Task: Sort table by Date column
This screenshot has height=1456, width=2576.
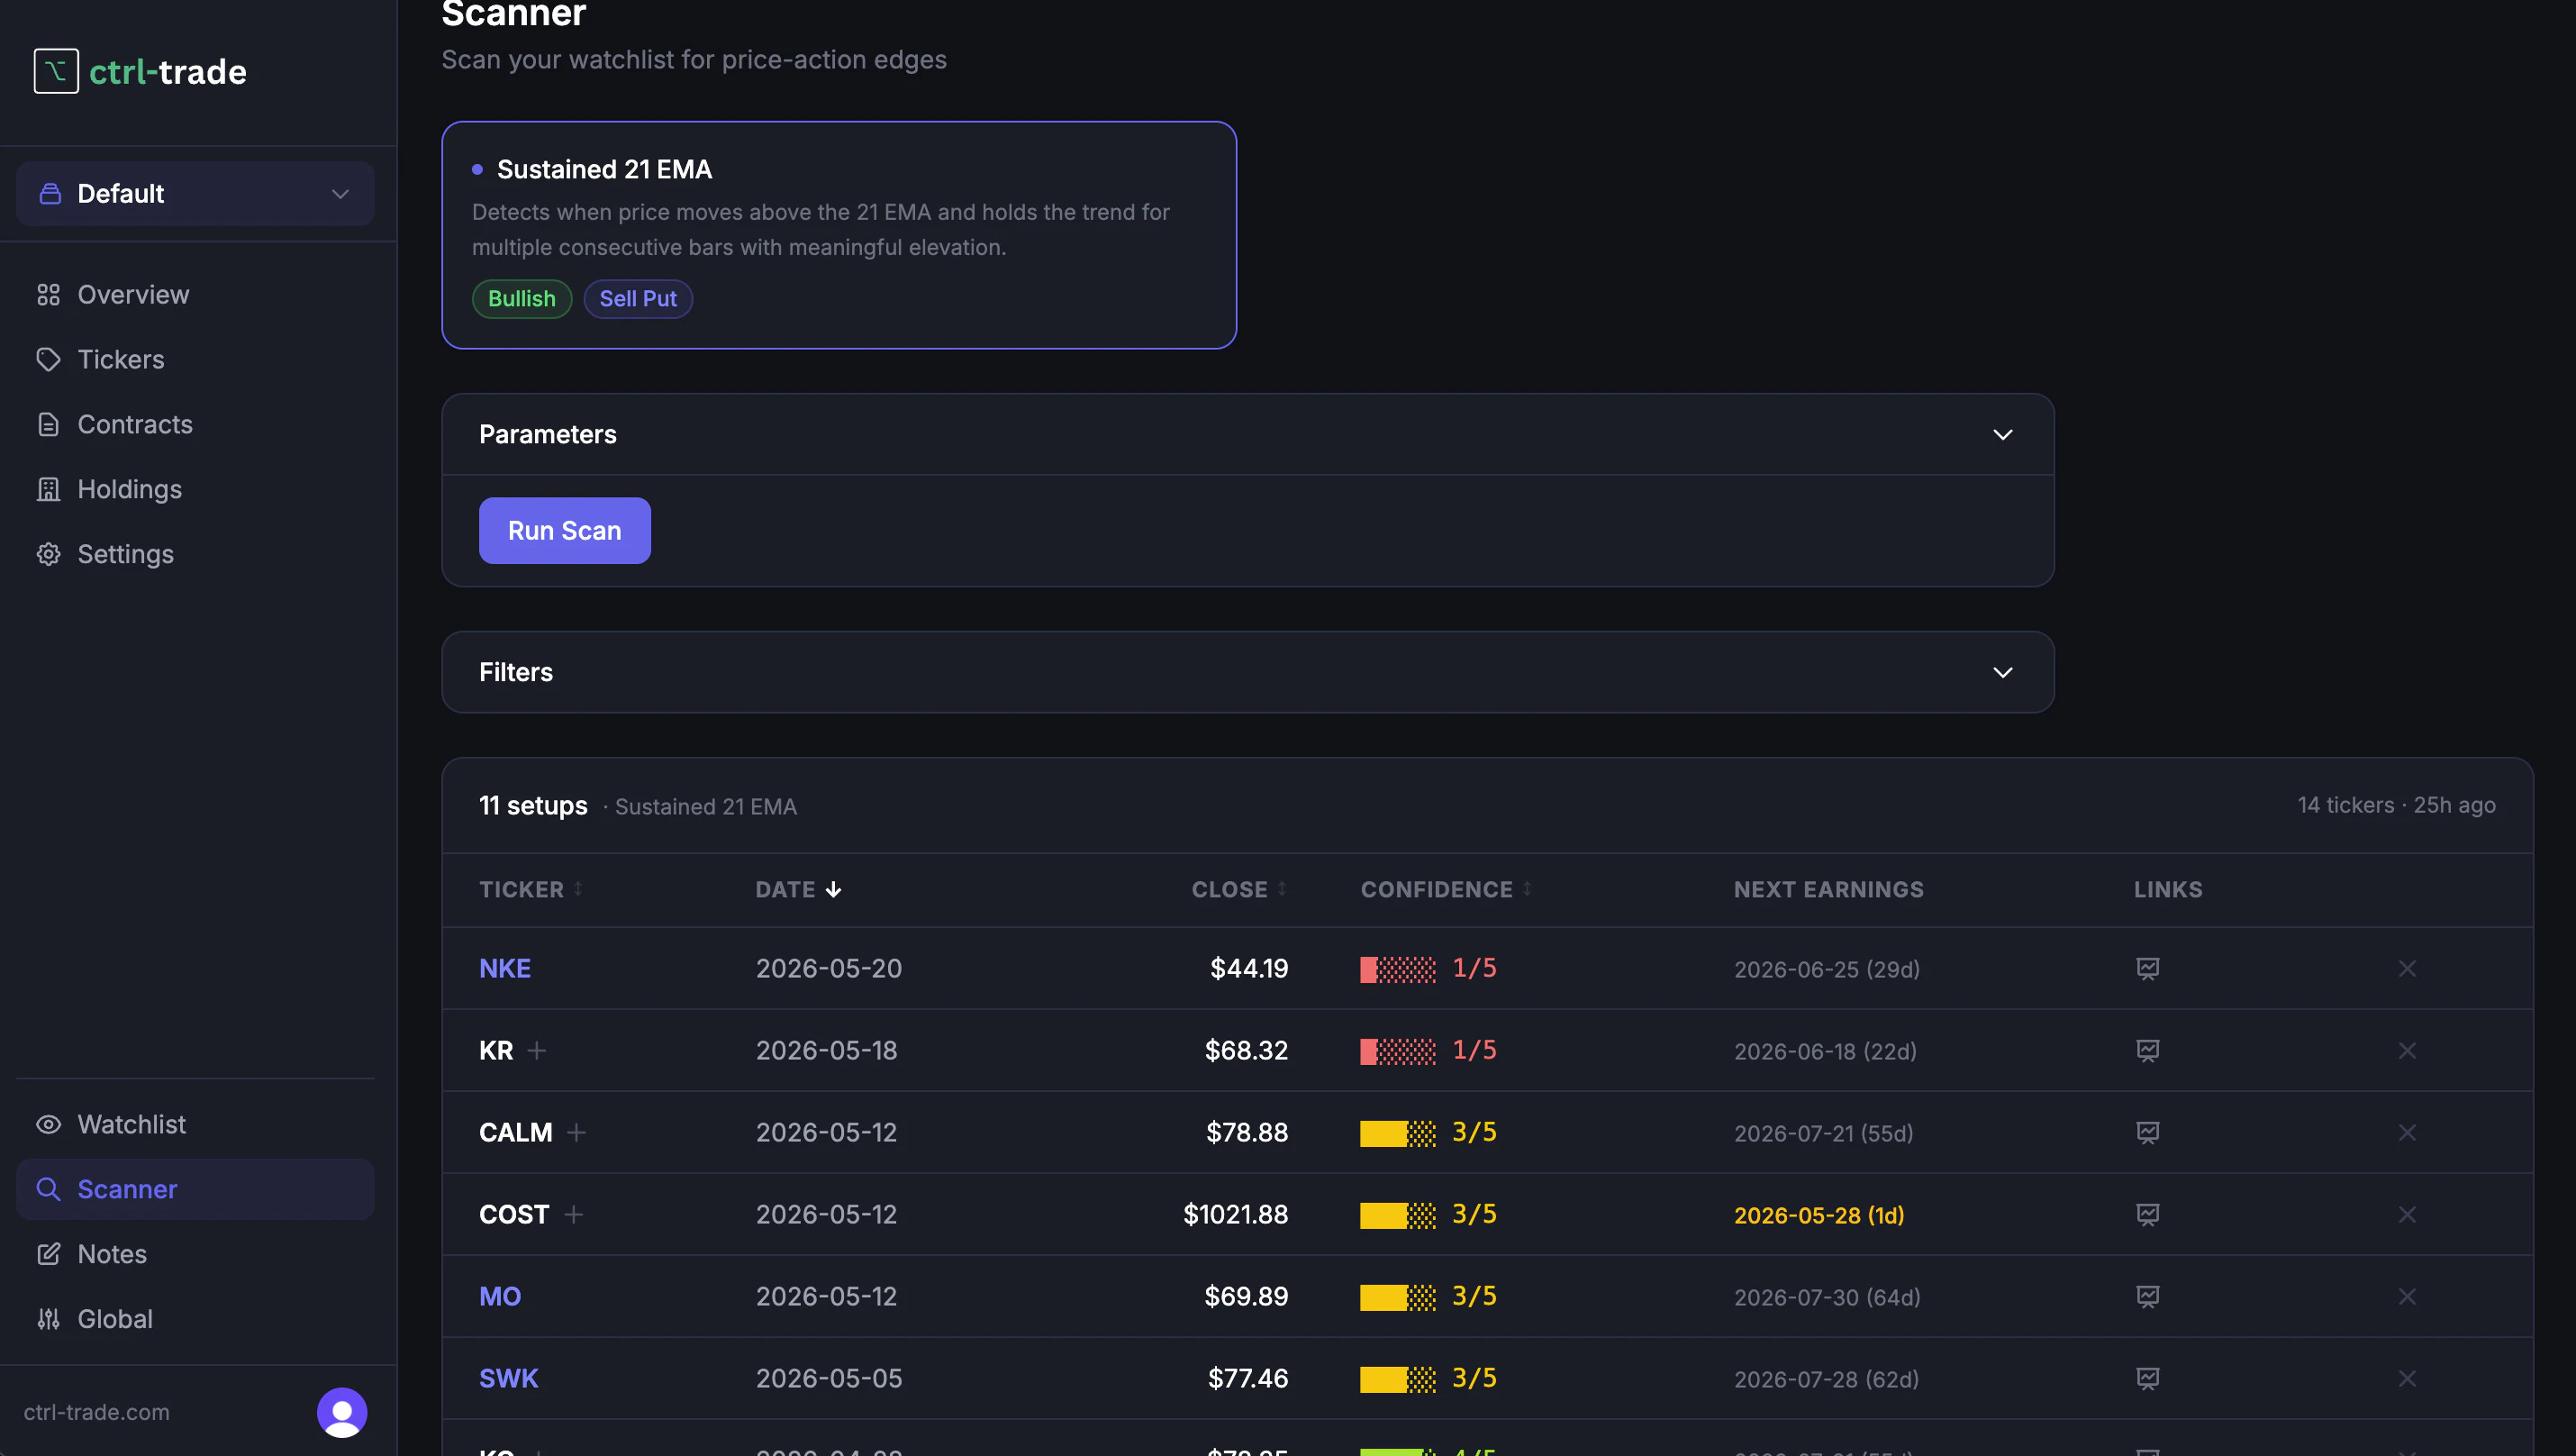Action: [x=798, y=890]
